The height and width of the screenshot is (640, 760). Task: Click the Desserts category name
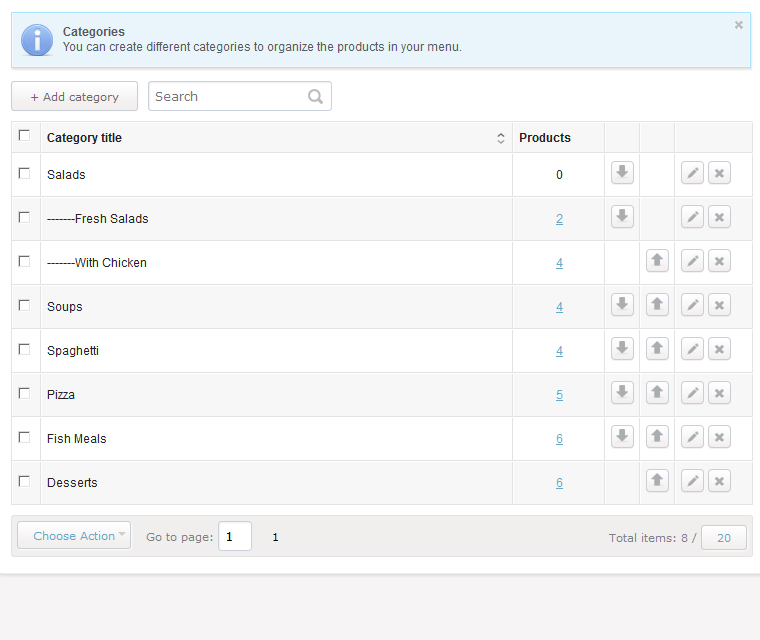coord(72,483)
